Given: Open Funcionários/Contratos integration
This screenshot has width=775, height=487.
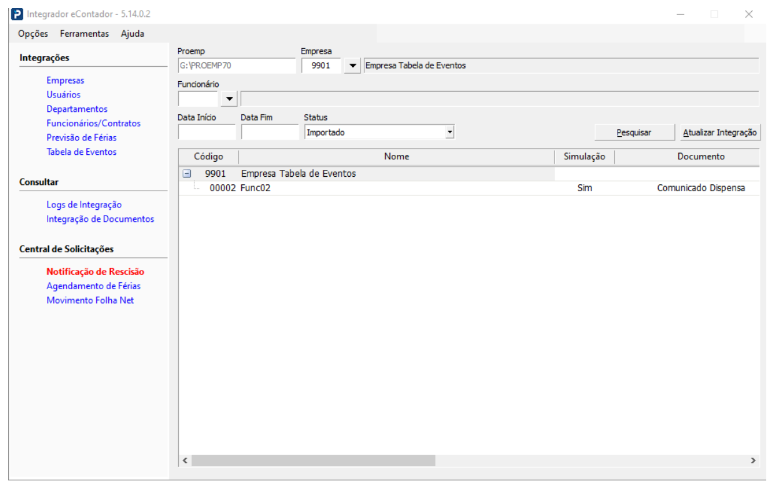Looking at the screenshot, I should tap(93, 123).
